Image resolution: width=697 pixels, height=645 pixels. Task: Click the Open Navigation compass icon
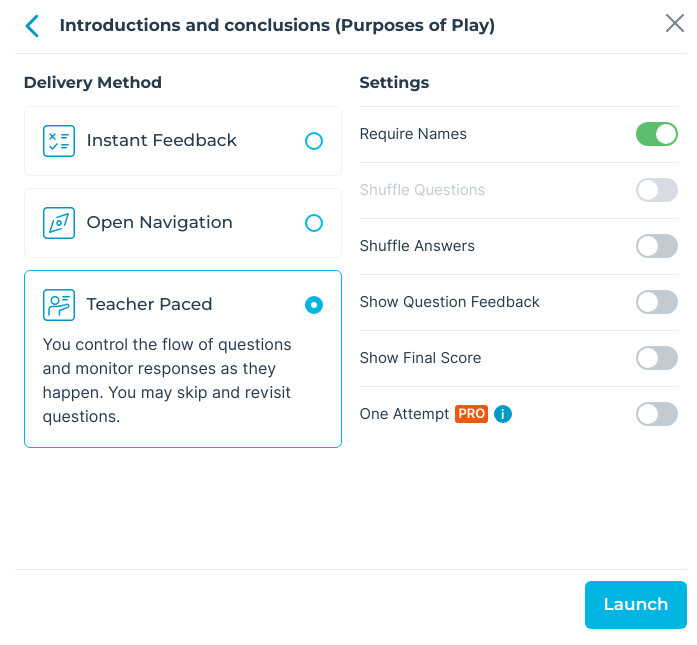click(59, 223)
